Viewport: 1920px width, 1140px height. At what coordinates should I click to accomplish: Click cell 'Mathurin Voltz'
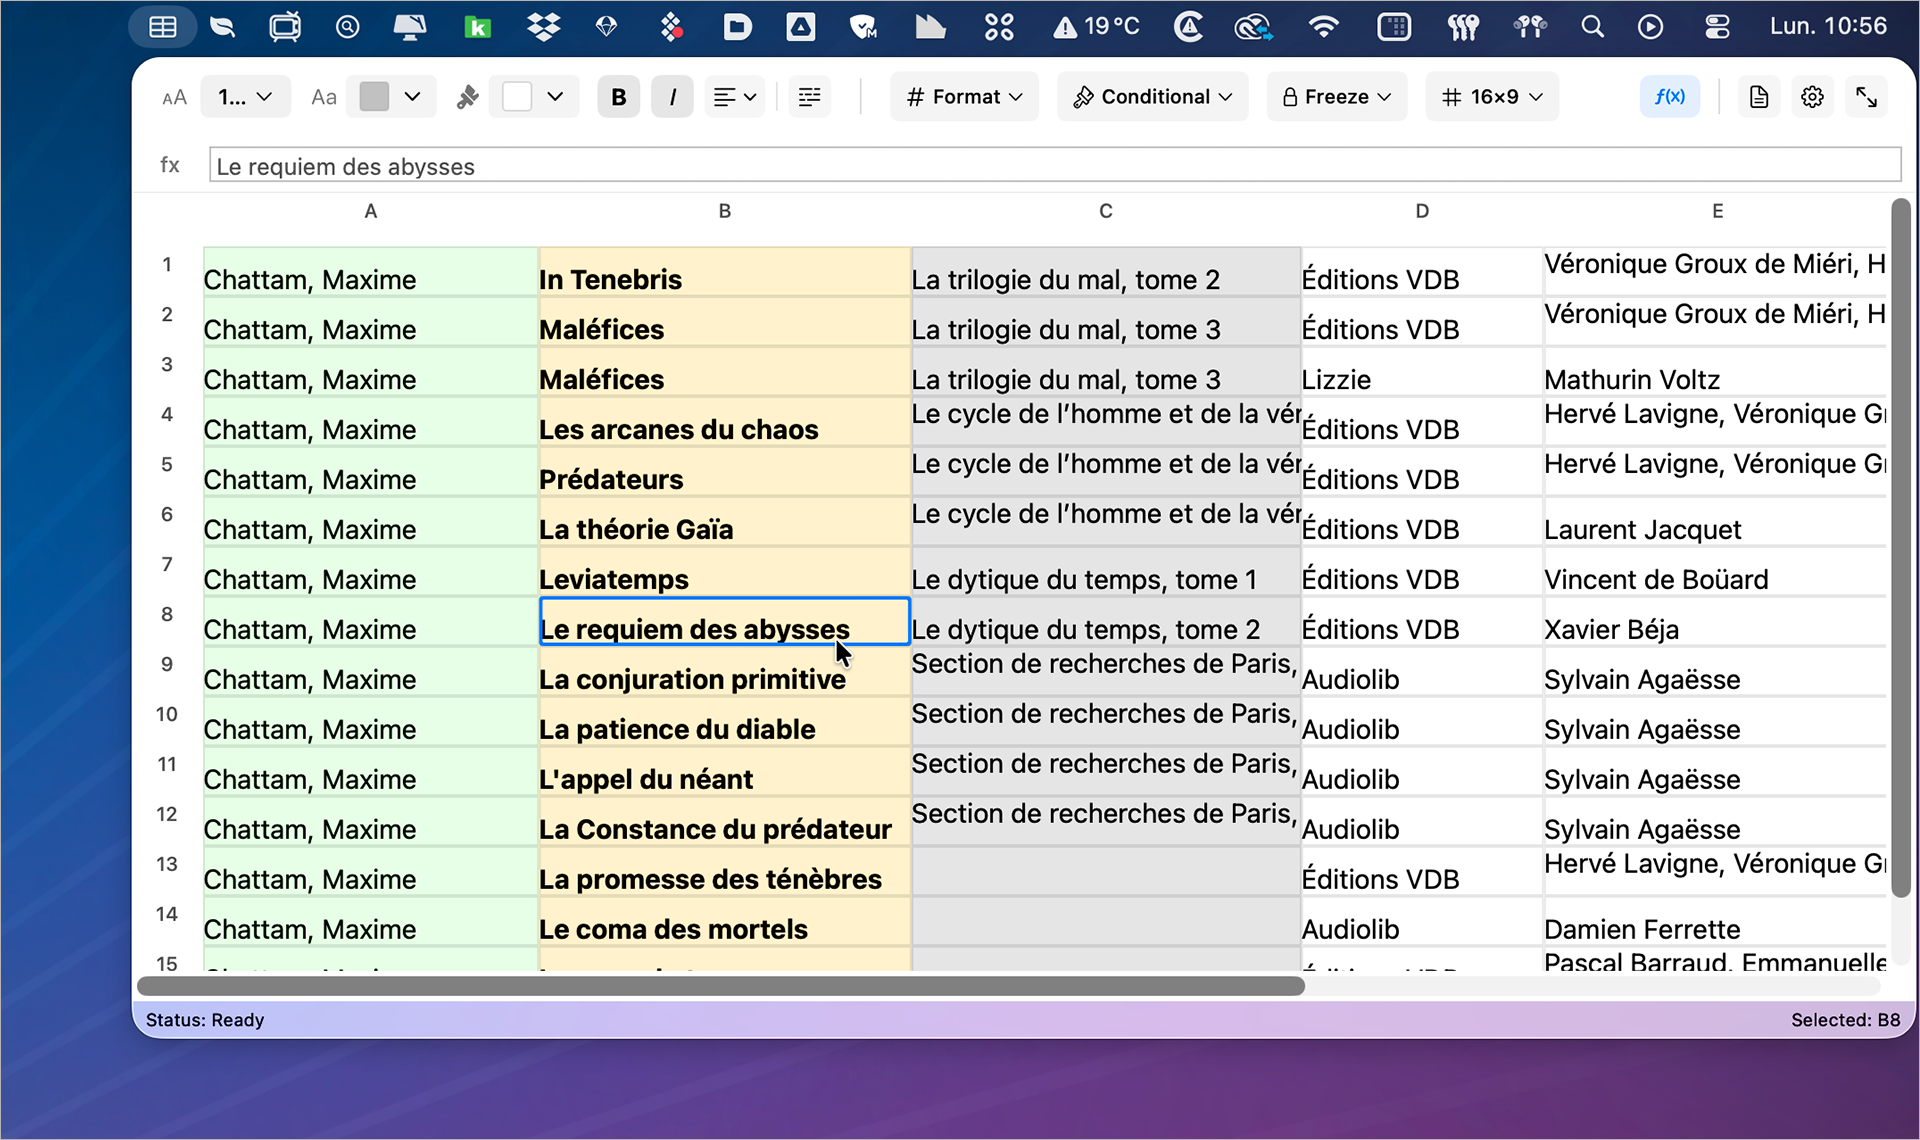[x=1715, y=372]
